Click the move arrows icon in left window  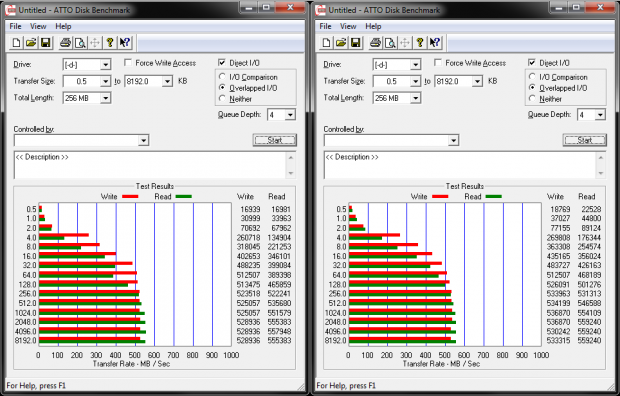pyautogui.click(x=95, y=43)
